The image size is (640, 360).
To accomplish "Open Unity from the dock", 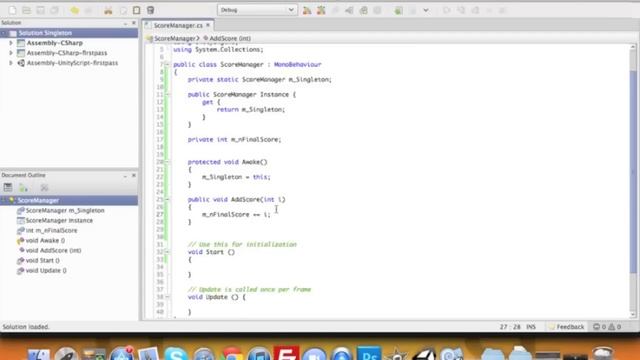I will 424,354.
